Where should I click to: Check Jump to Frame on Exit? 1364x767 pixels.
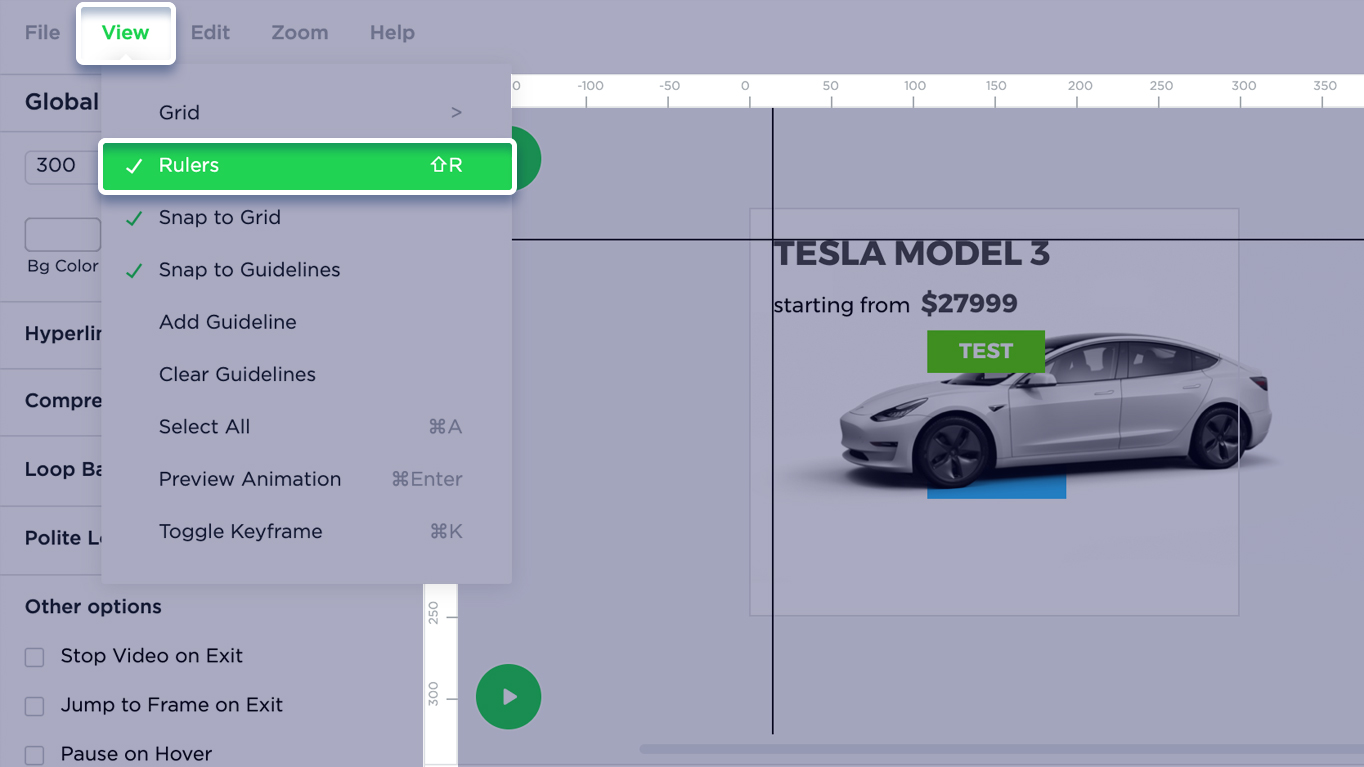[35, 706]
